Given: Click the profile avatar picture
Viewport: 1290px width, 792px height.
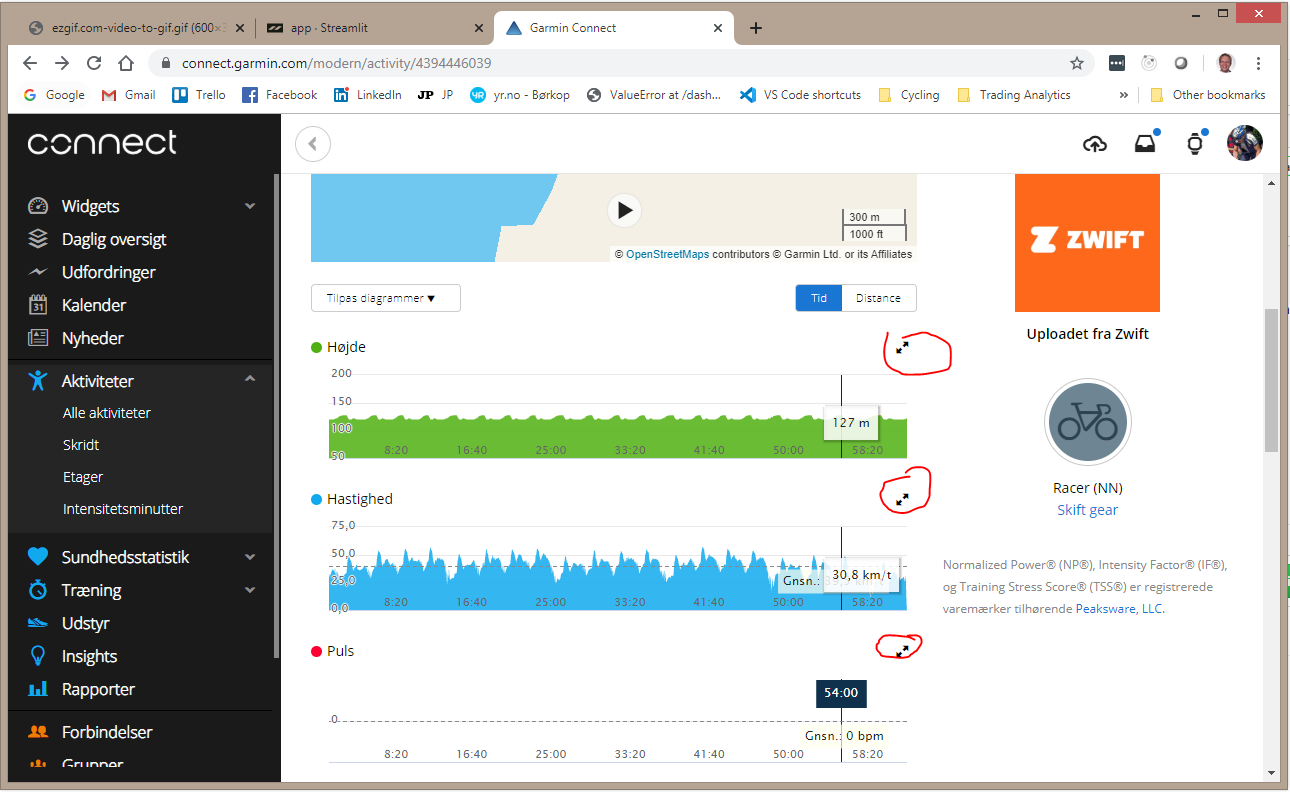Looking at the screenshot, I should point(1244,143).
